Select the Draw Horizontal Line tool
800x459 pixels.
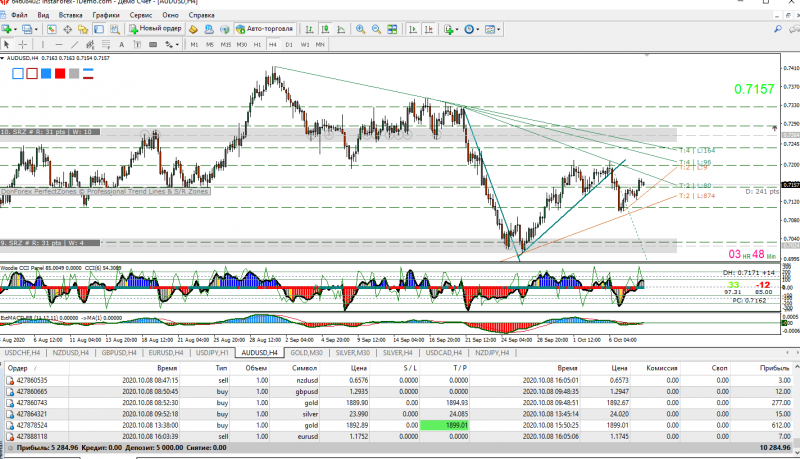59,45
